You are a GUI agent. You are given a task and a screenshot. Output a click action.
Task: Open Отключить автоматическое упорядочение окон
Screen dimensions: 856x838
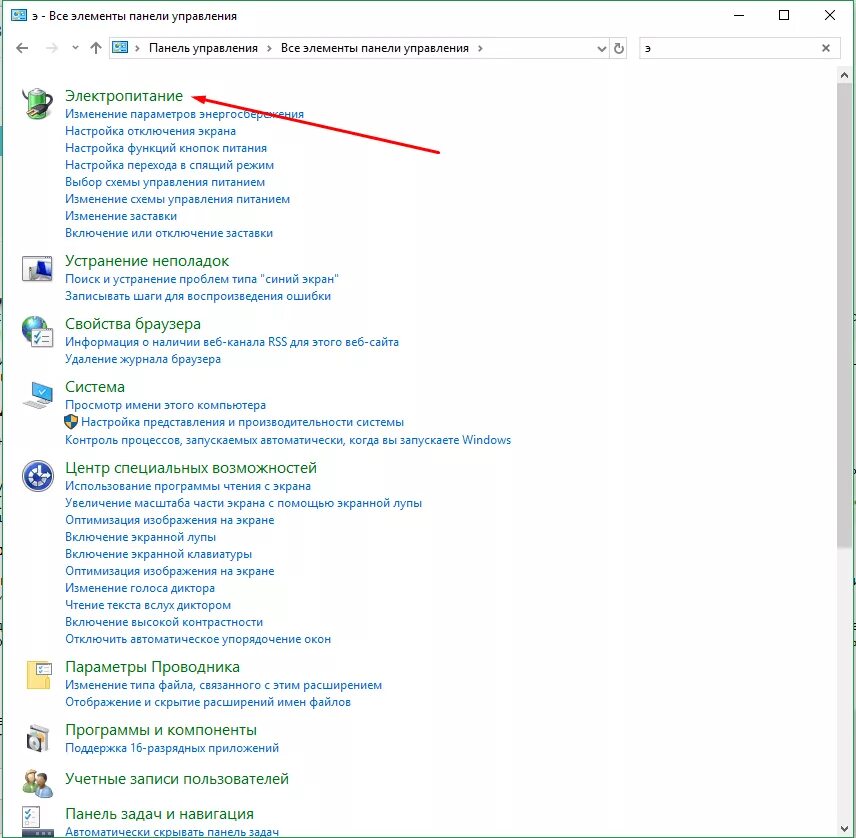[198, 639]
